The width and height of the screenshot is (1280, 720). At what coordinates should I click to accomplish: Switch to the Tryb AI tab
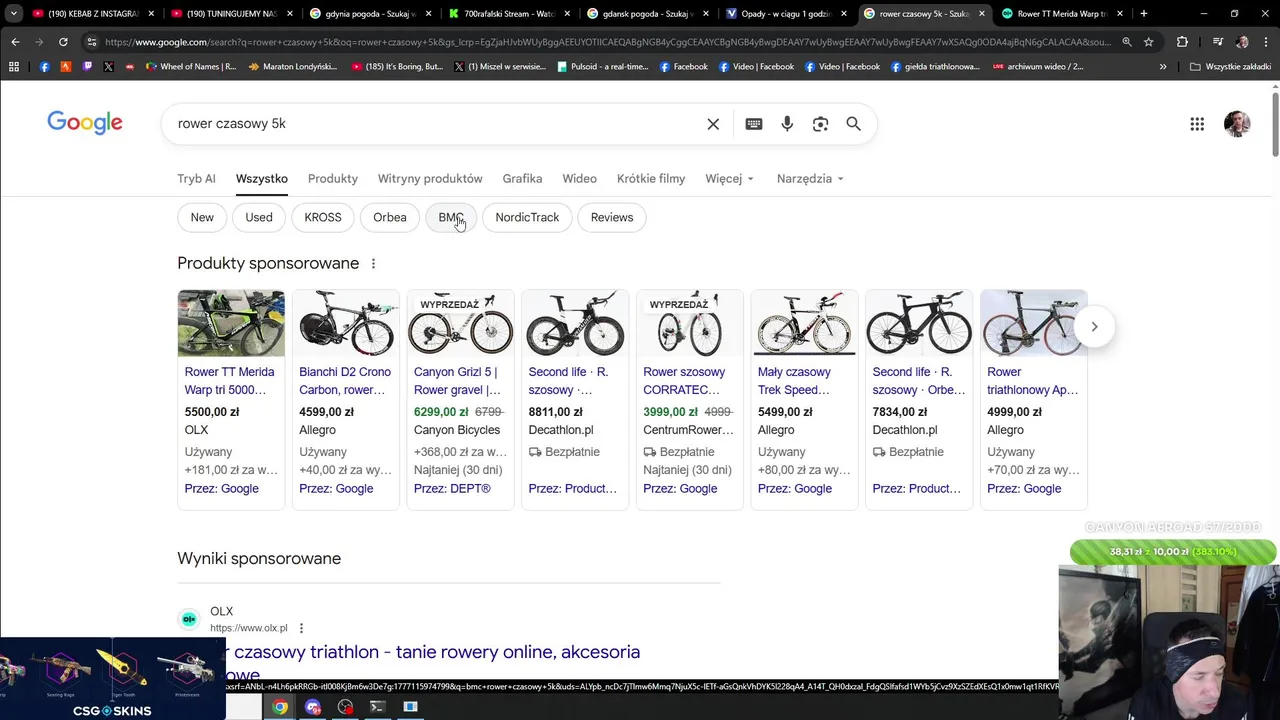tap(196, 179)
